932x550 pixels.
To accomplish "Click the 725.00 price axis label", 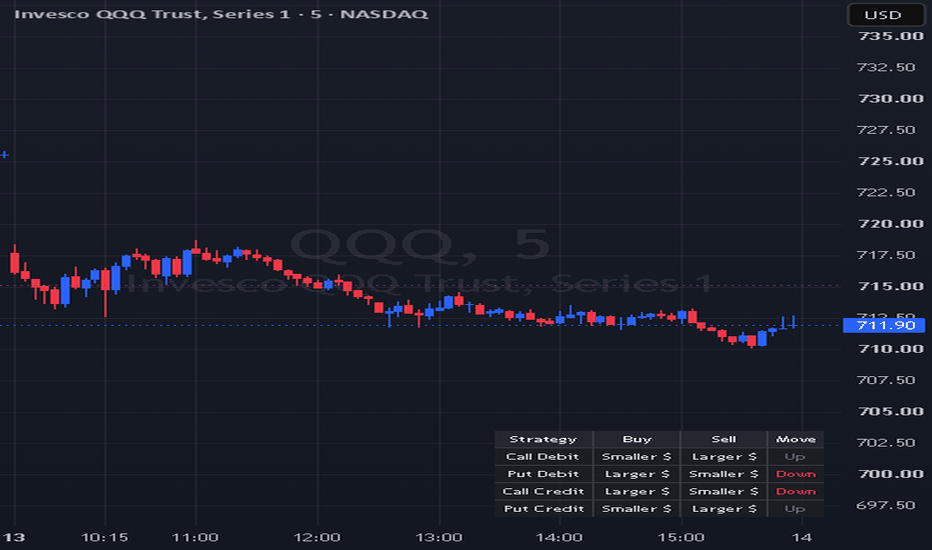I will 890,161.
